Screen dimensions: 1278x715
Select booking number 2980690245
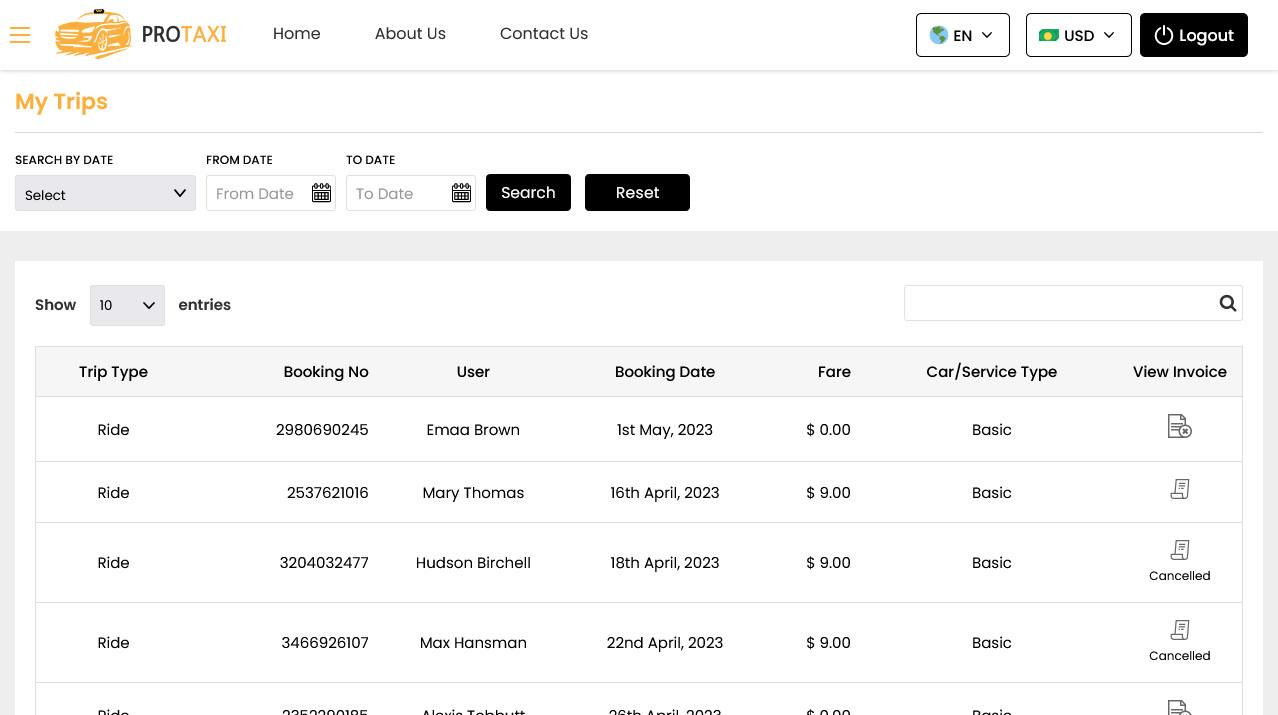322,430
